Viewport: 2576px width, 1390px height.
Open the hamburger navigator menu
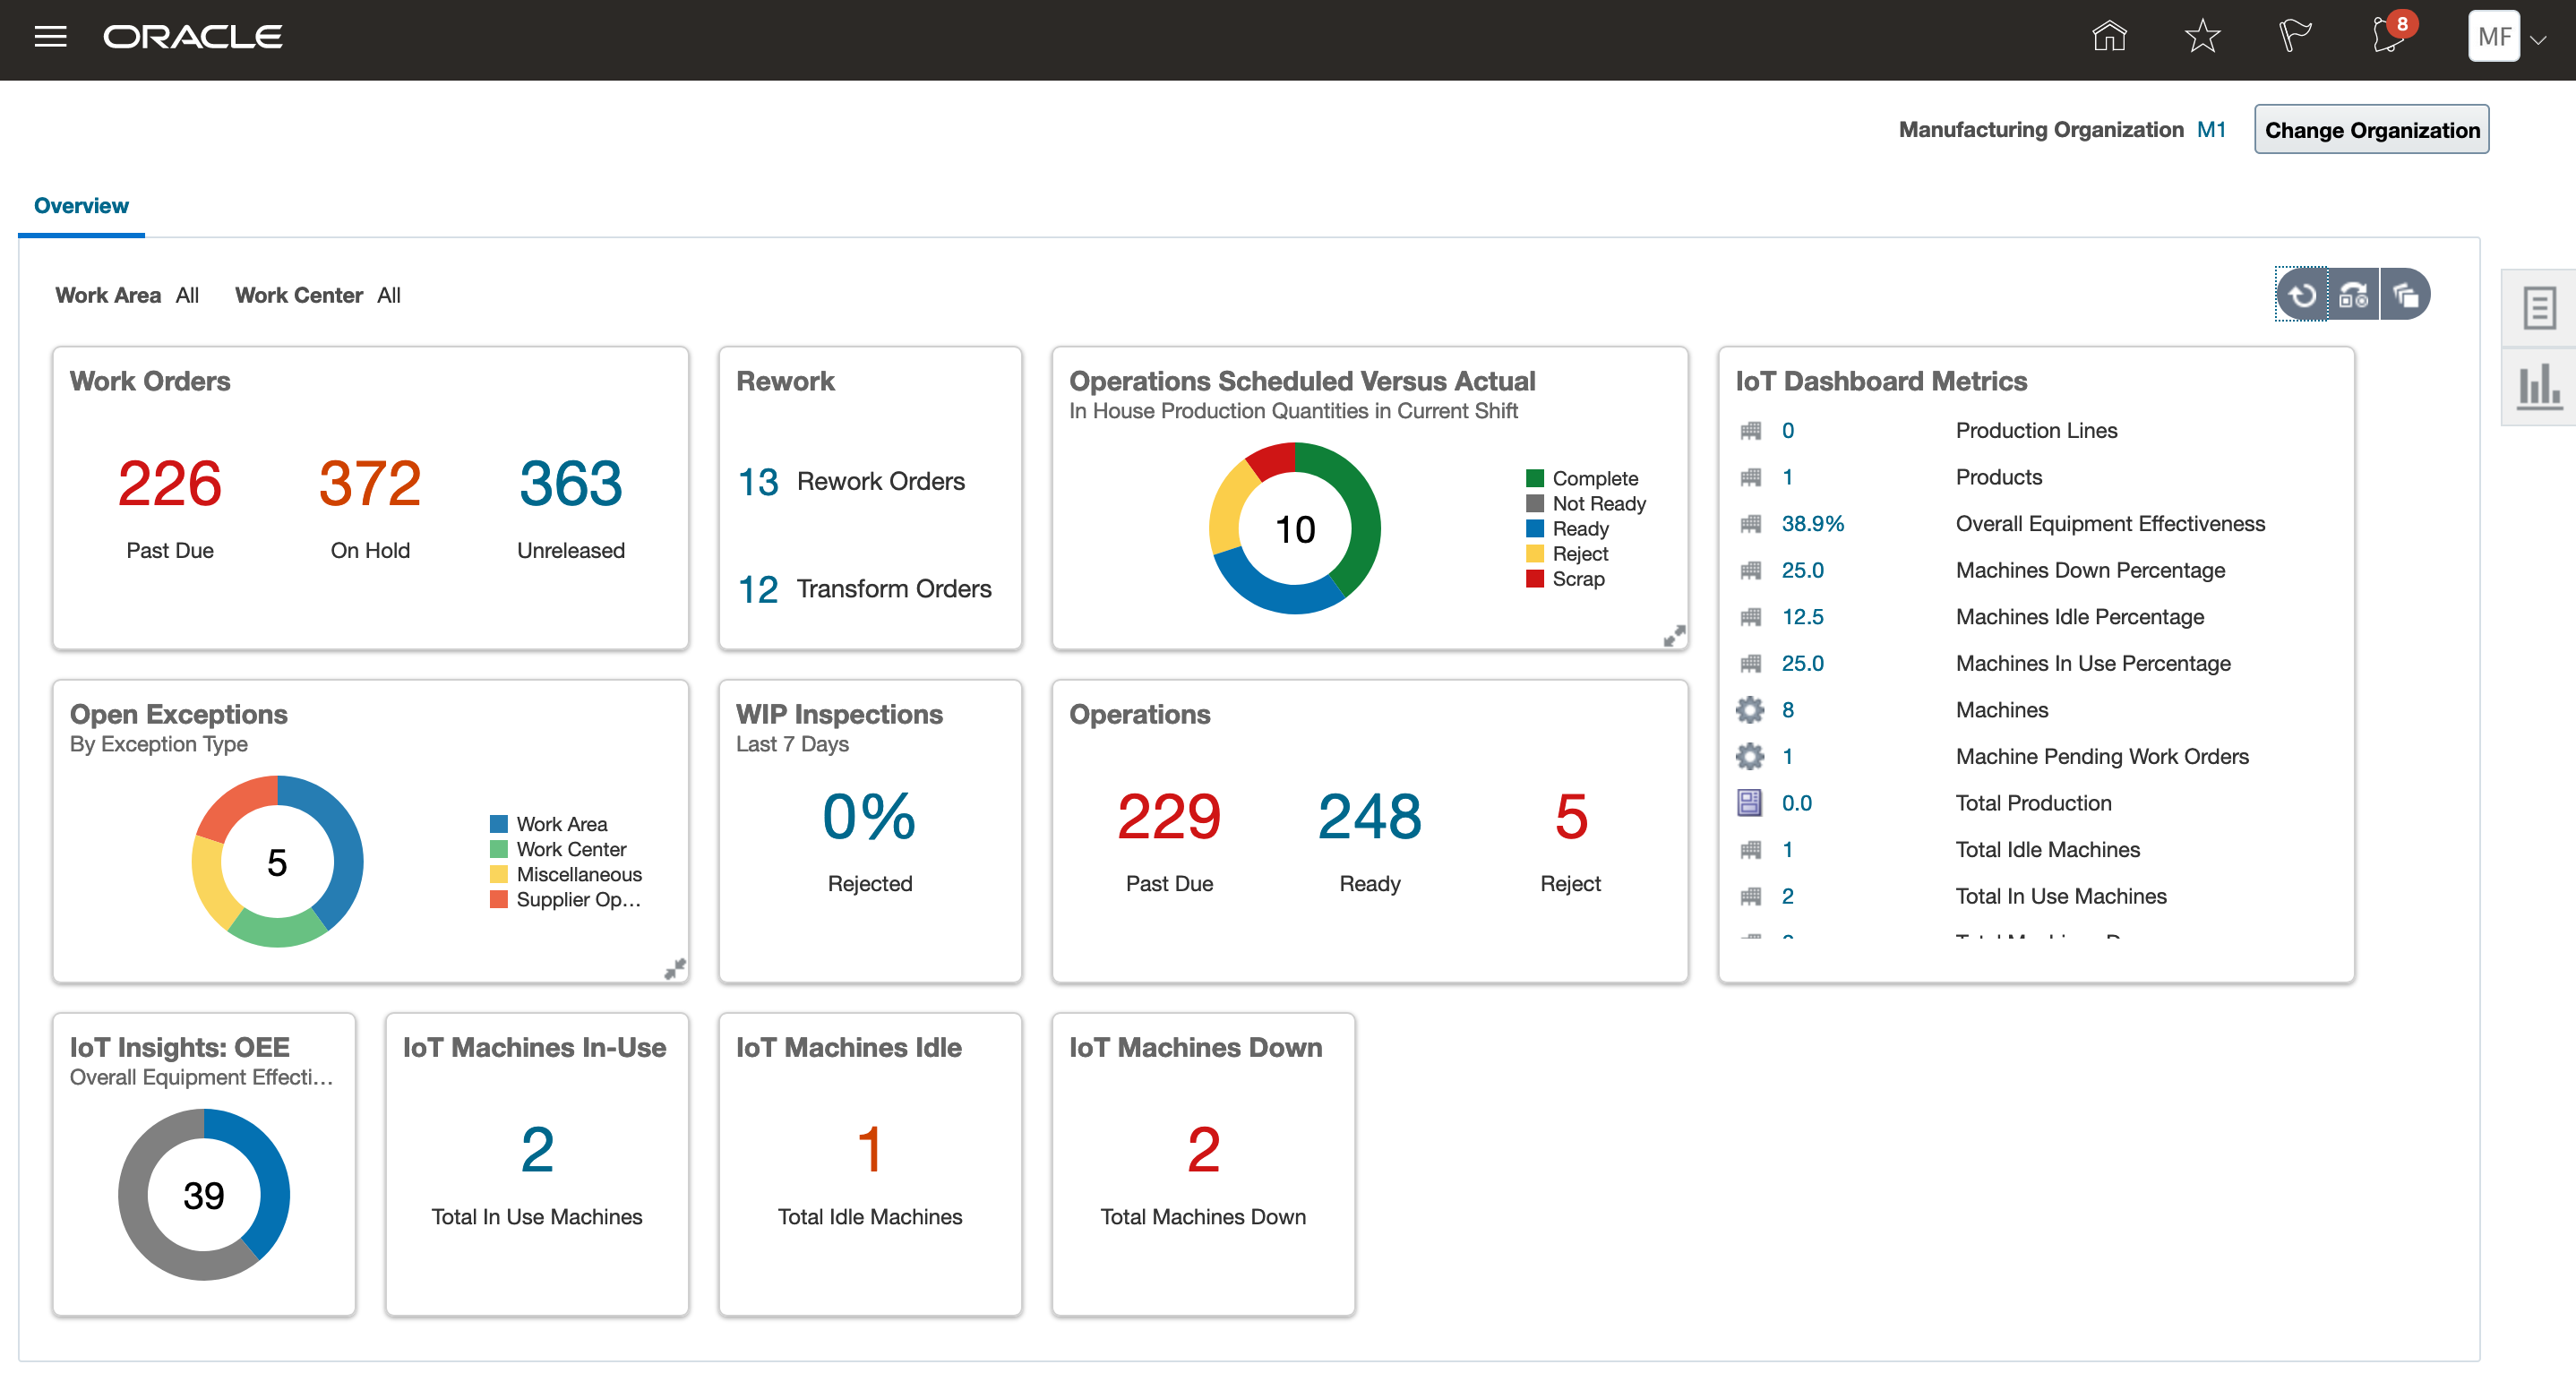tap(50, 37)
